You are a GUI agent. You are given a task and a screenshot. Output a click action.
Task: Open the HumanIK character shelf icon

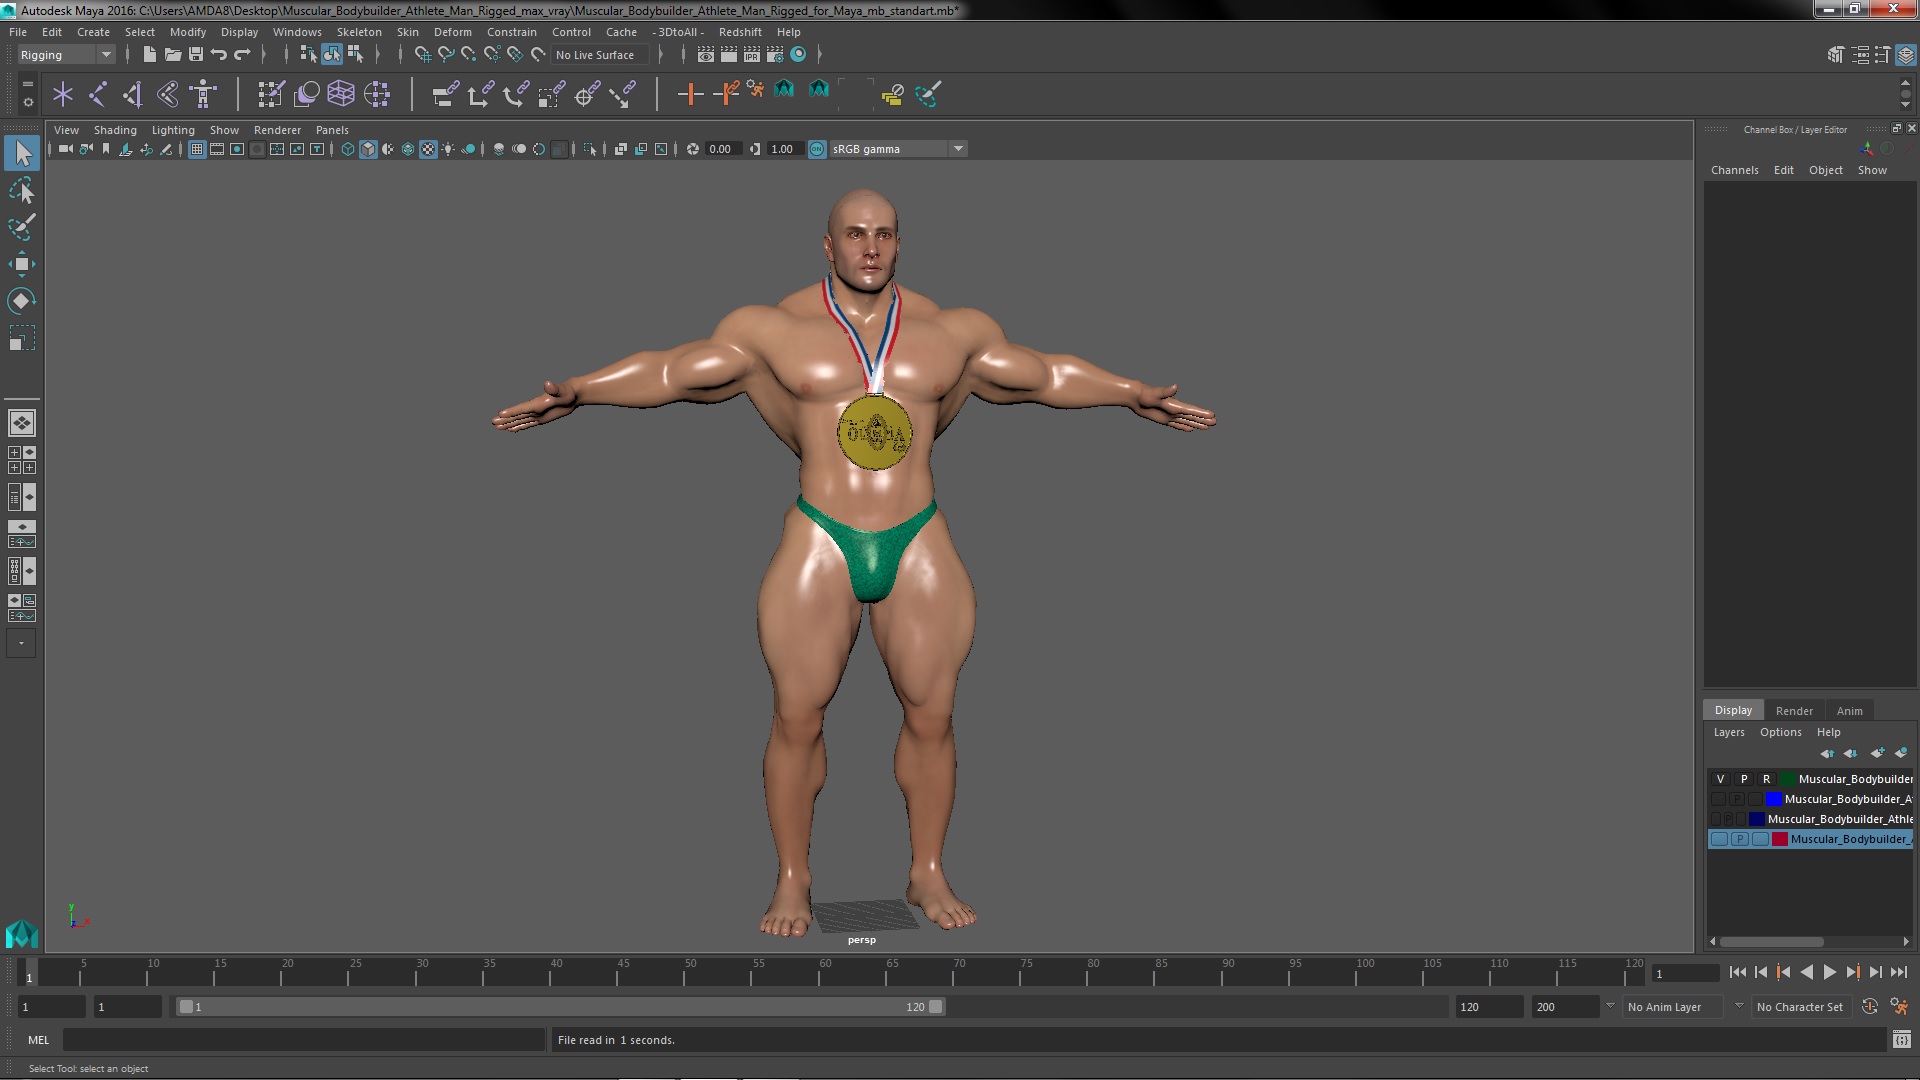[203, 94]
